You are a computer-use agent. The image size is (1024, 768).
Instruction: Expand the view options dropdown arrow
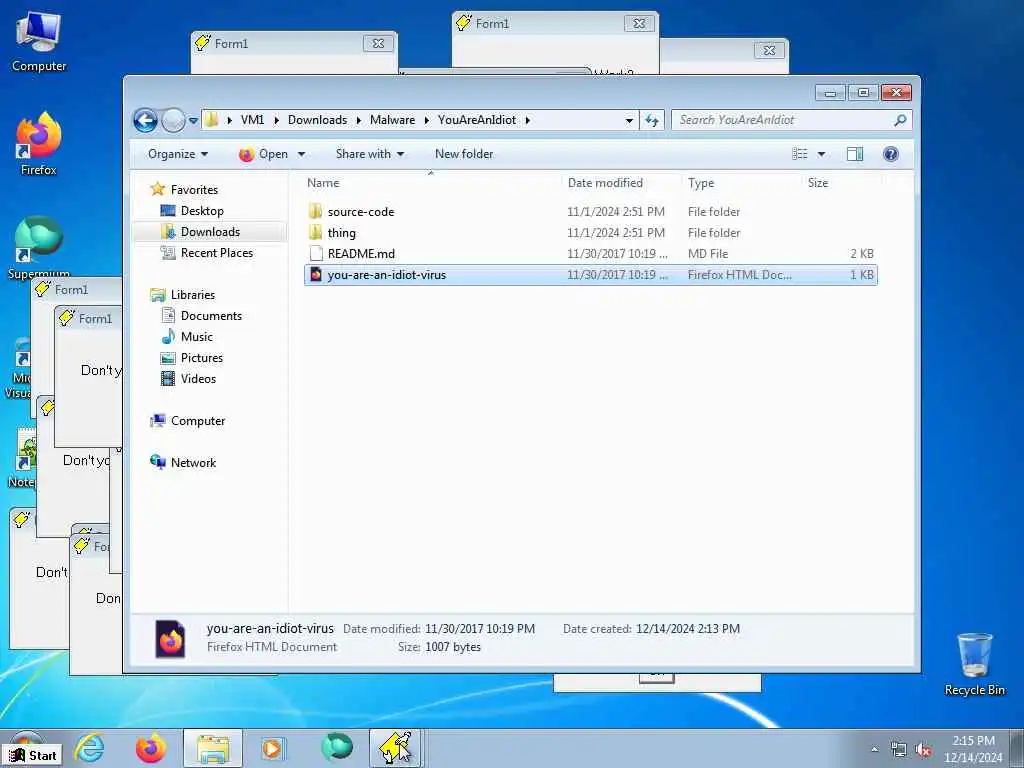(x=822, y=154)
